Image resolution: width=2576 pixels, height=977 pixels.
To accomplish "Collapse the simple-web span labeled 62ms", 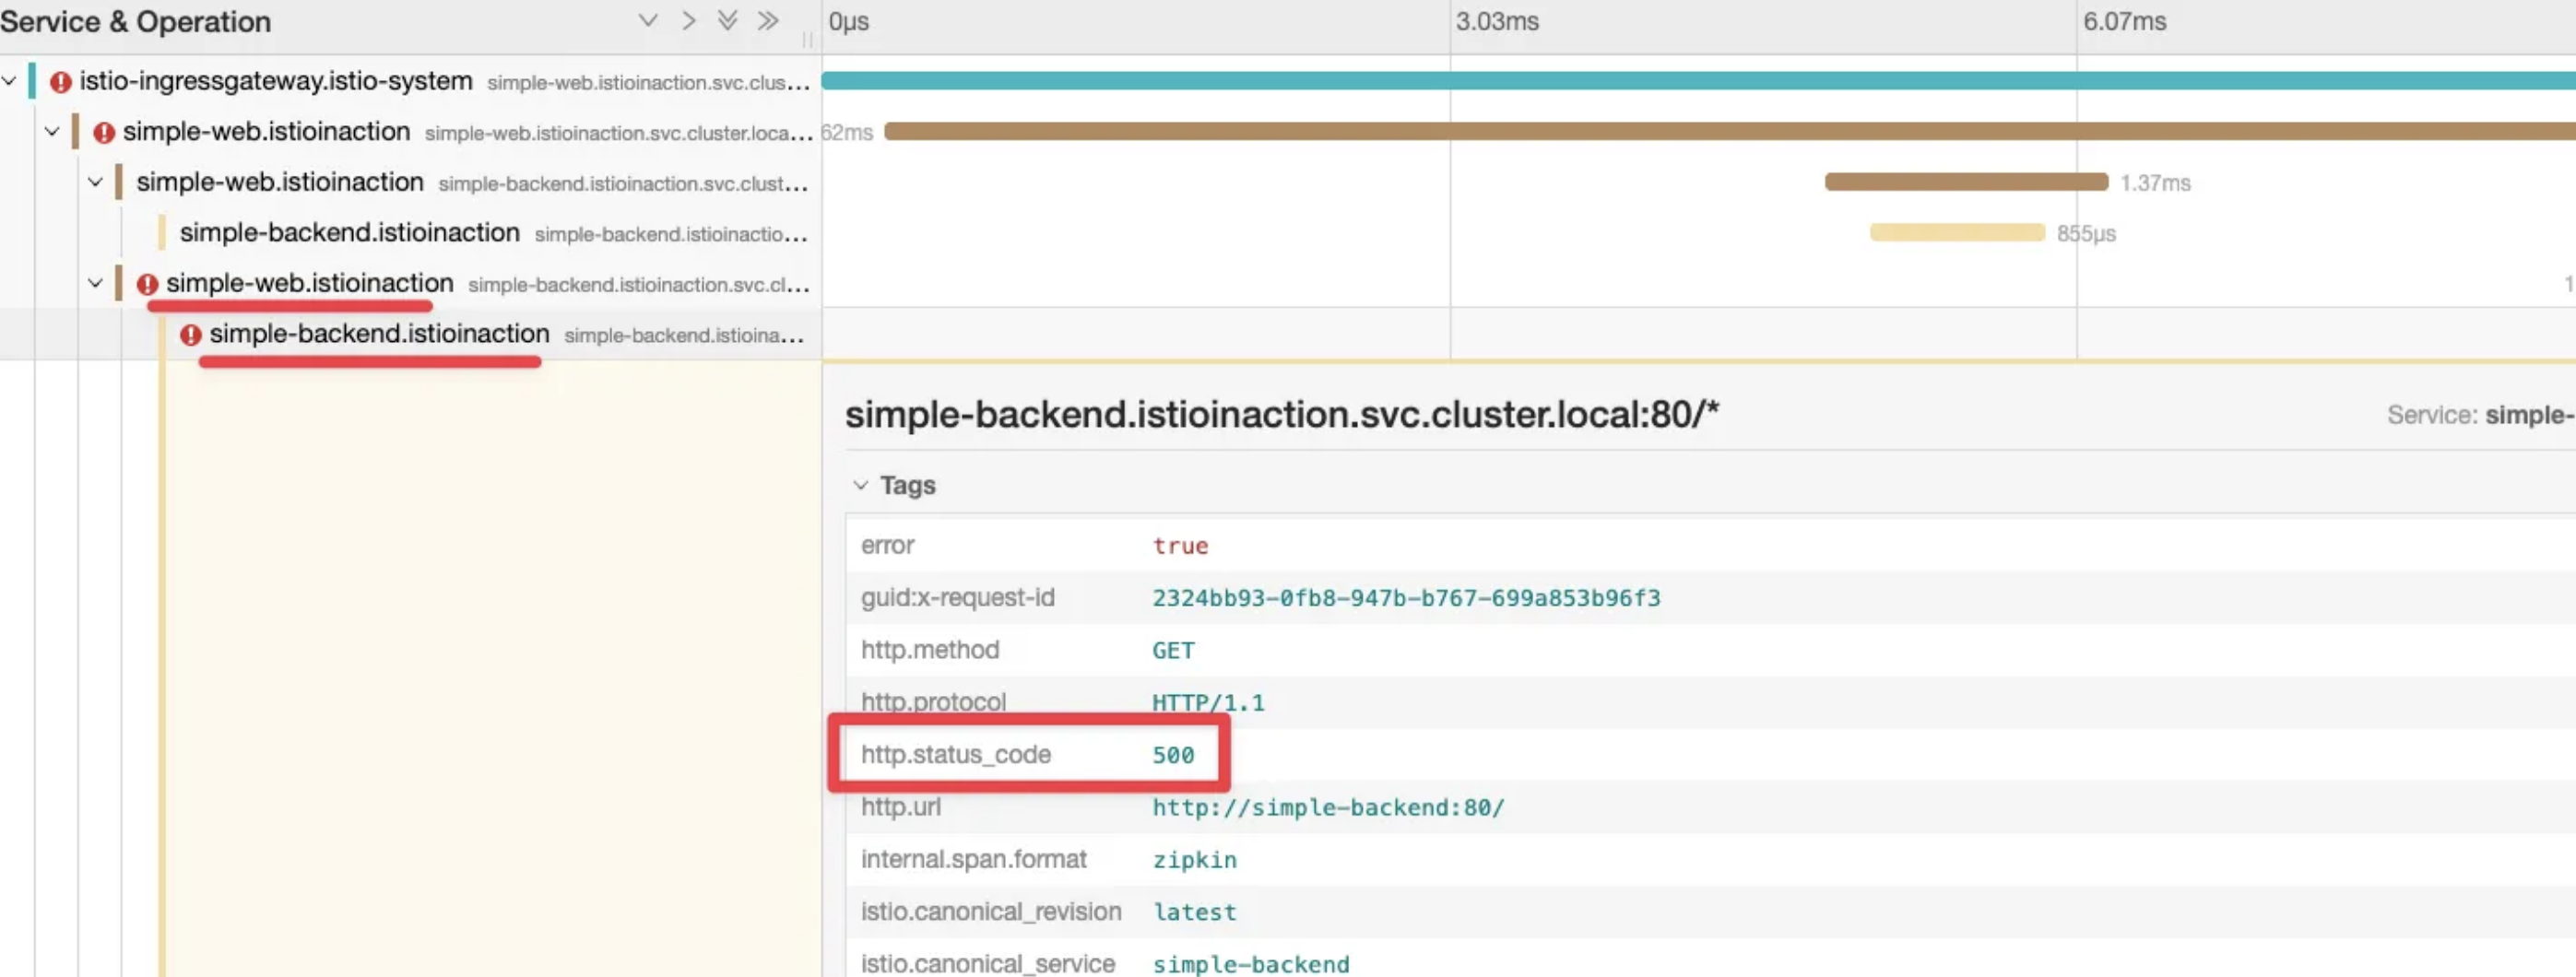I will [52, 131].
